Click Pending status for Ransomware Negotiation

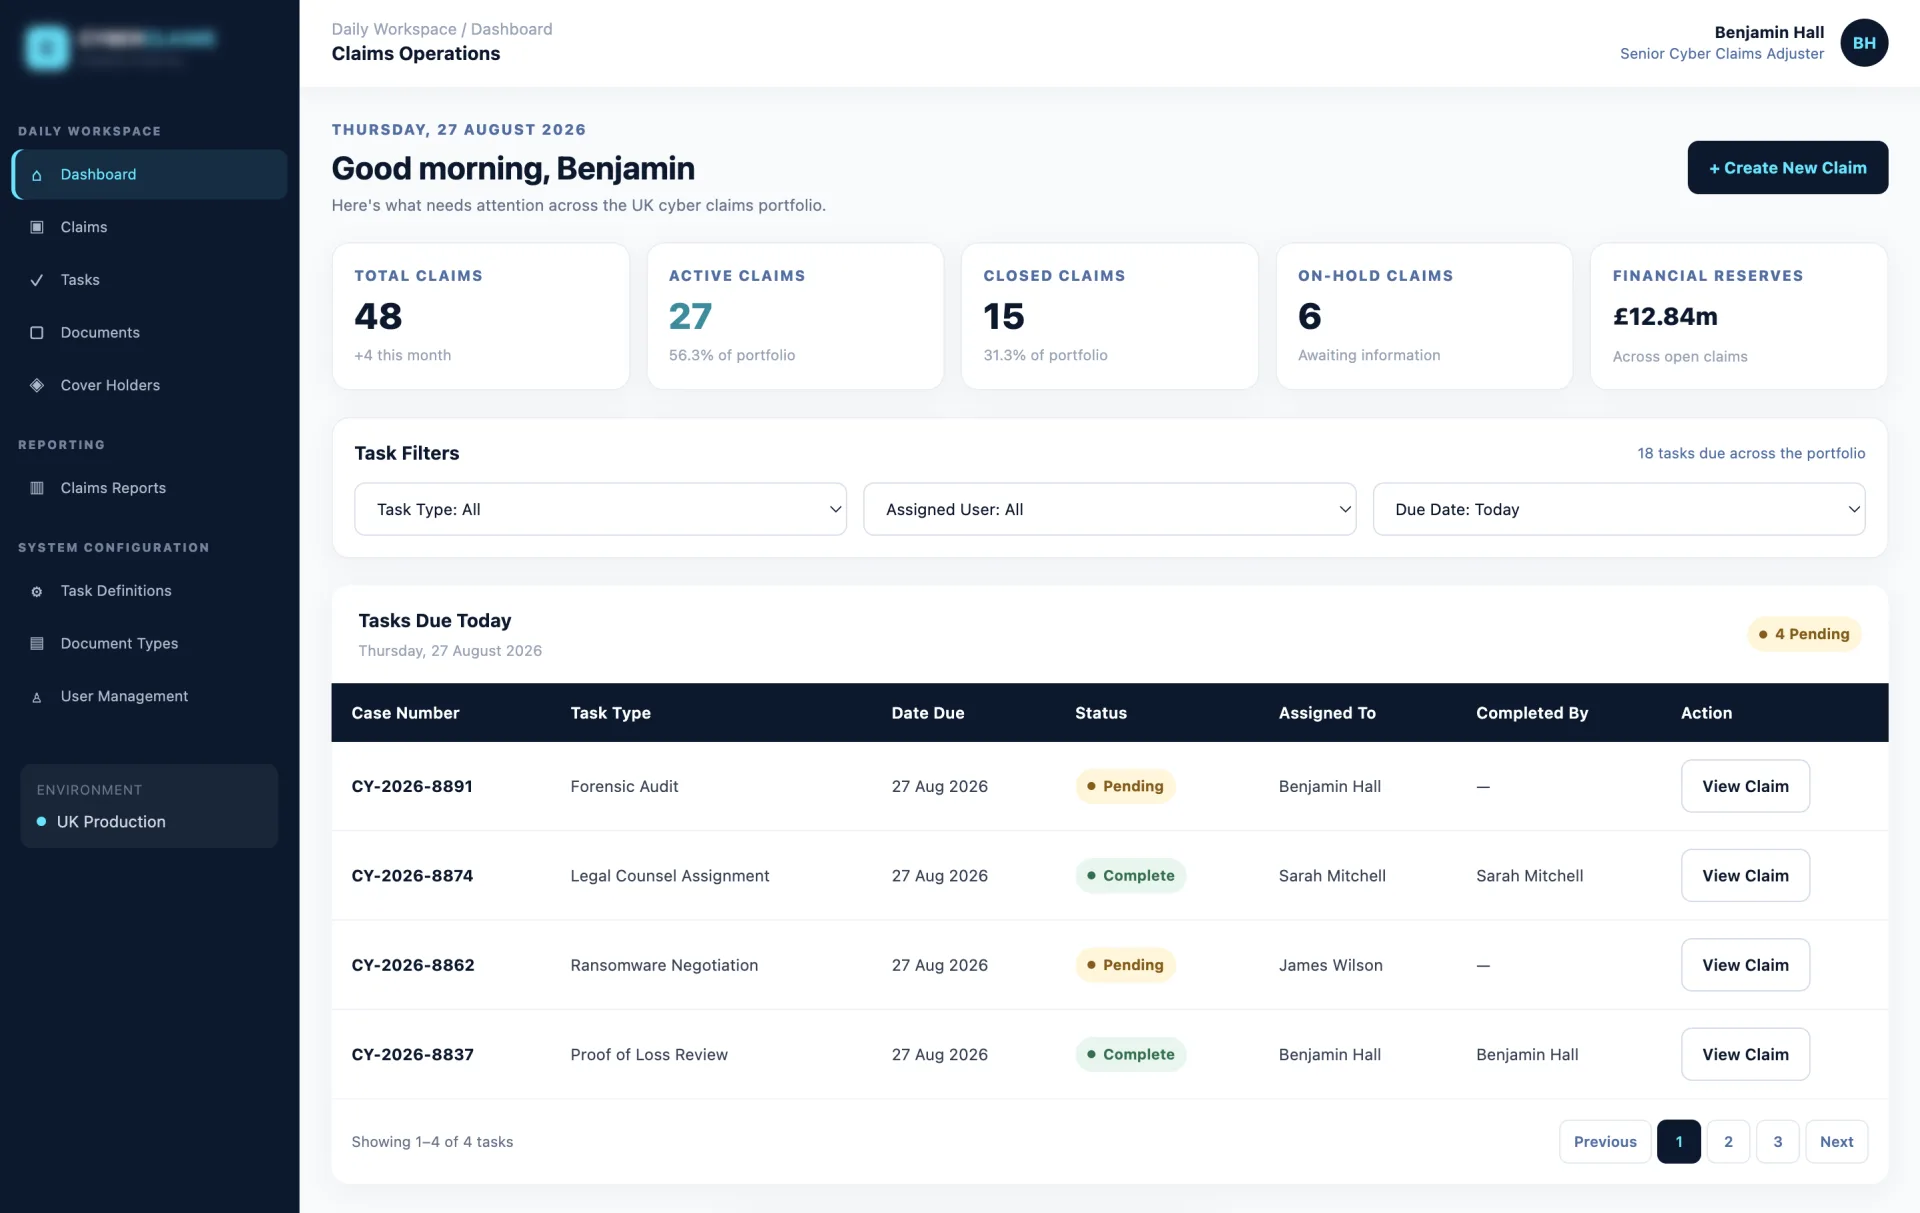pyautogui.click(x=1125, y=965)
